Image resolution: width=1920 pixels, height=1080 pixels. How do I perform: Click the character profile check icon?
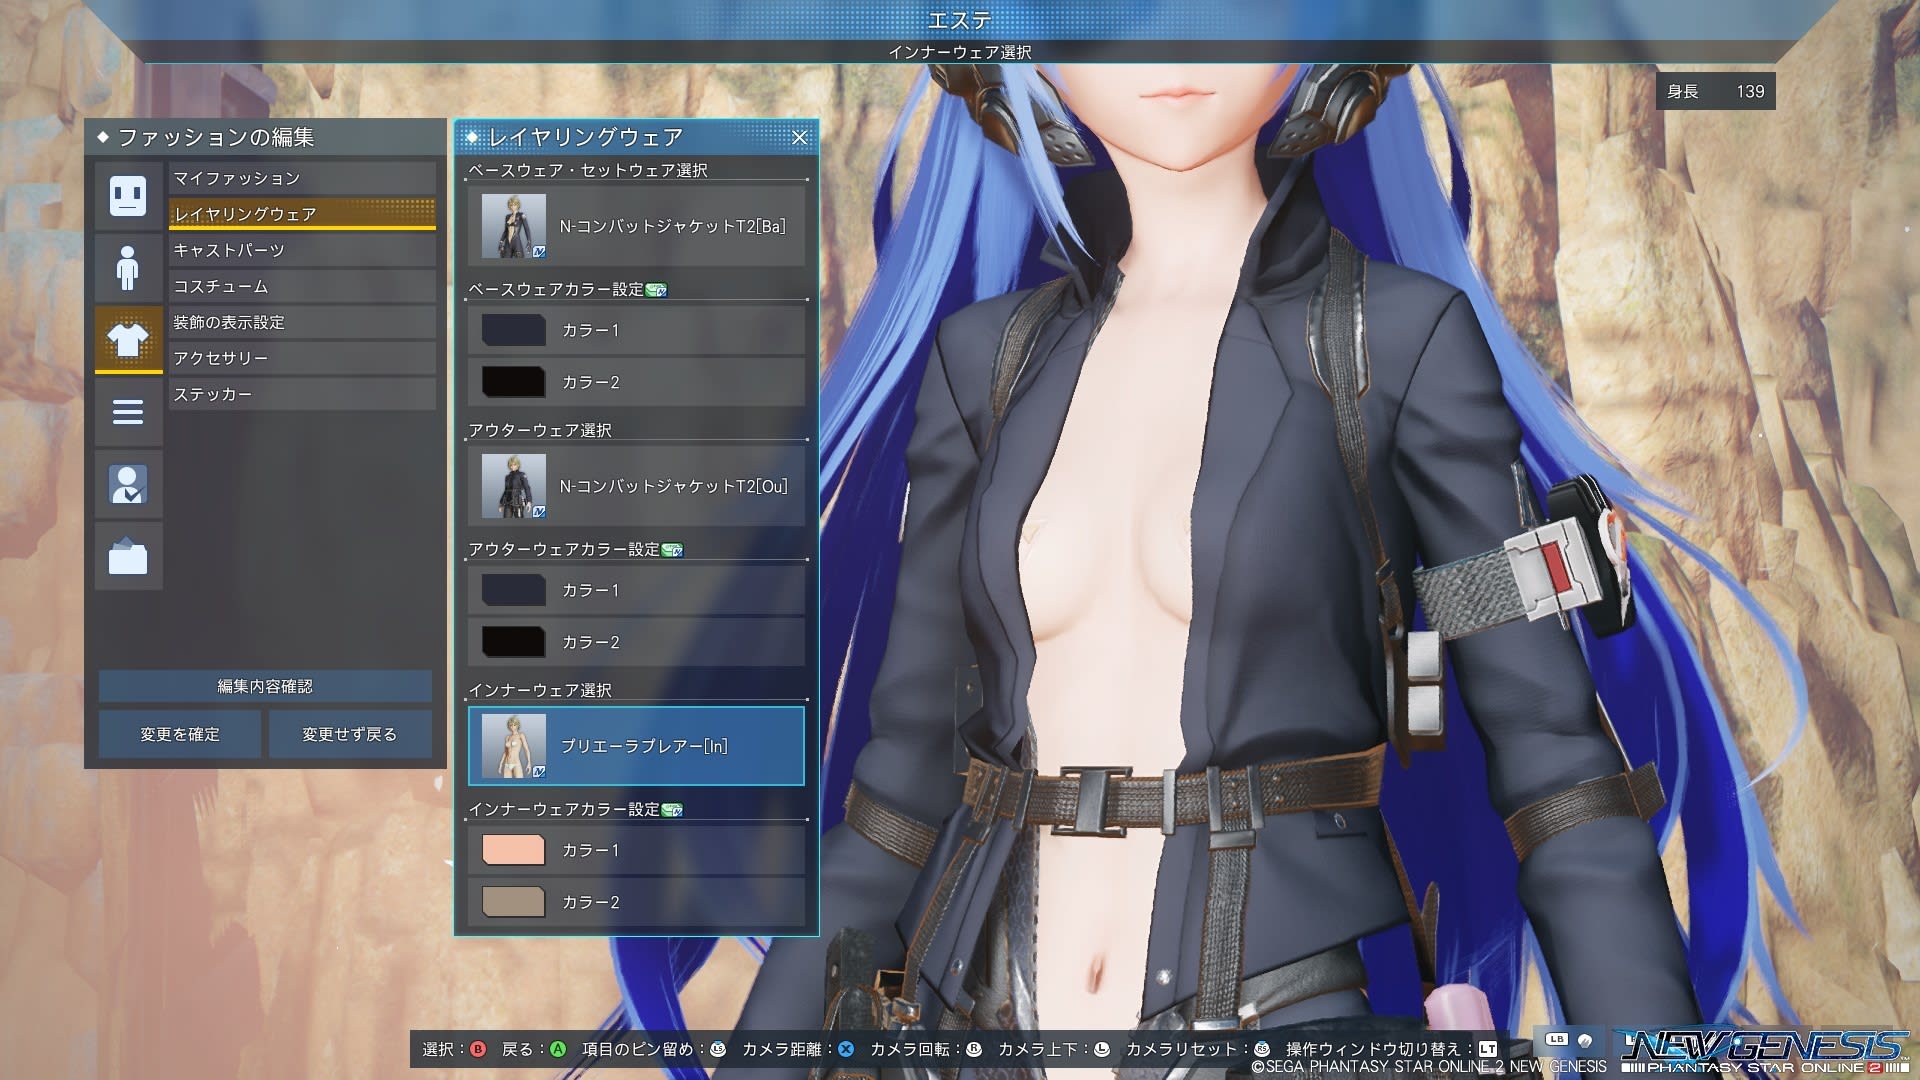(128, 484)
